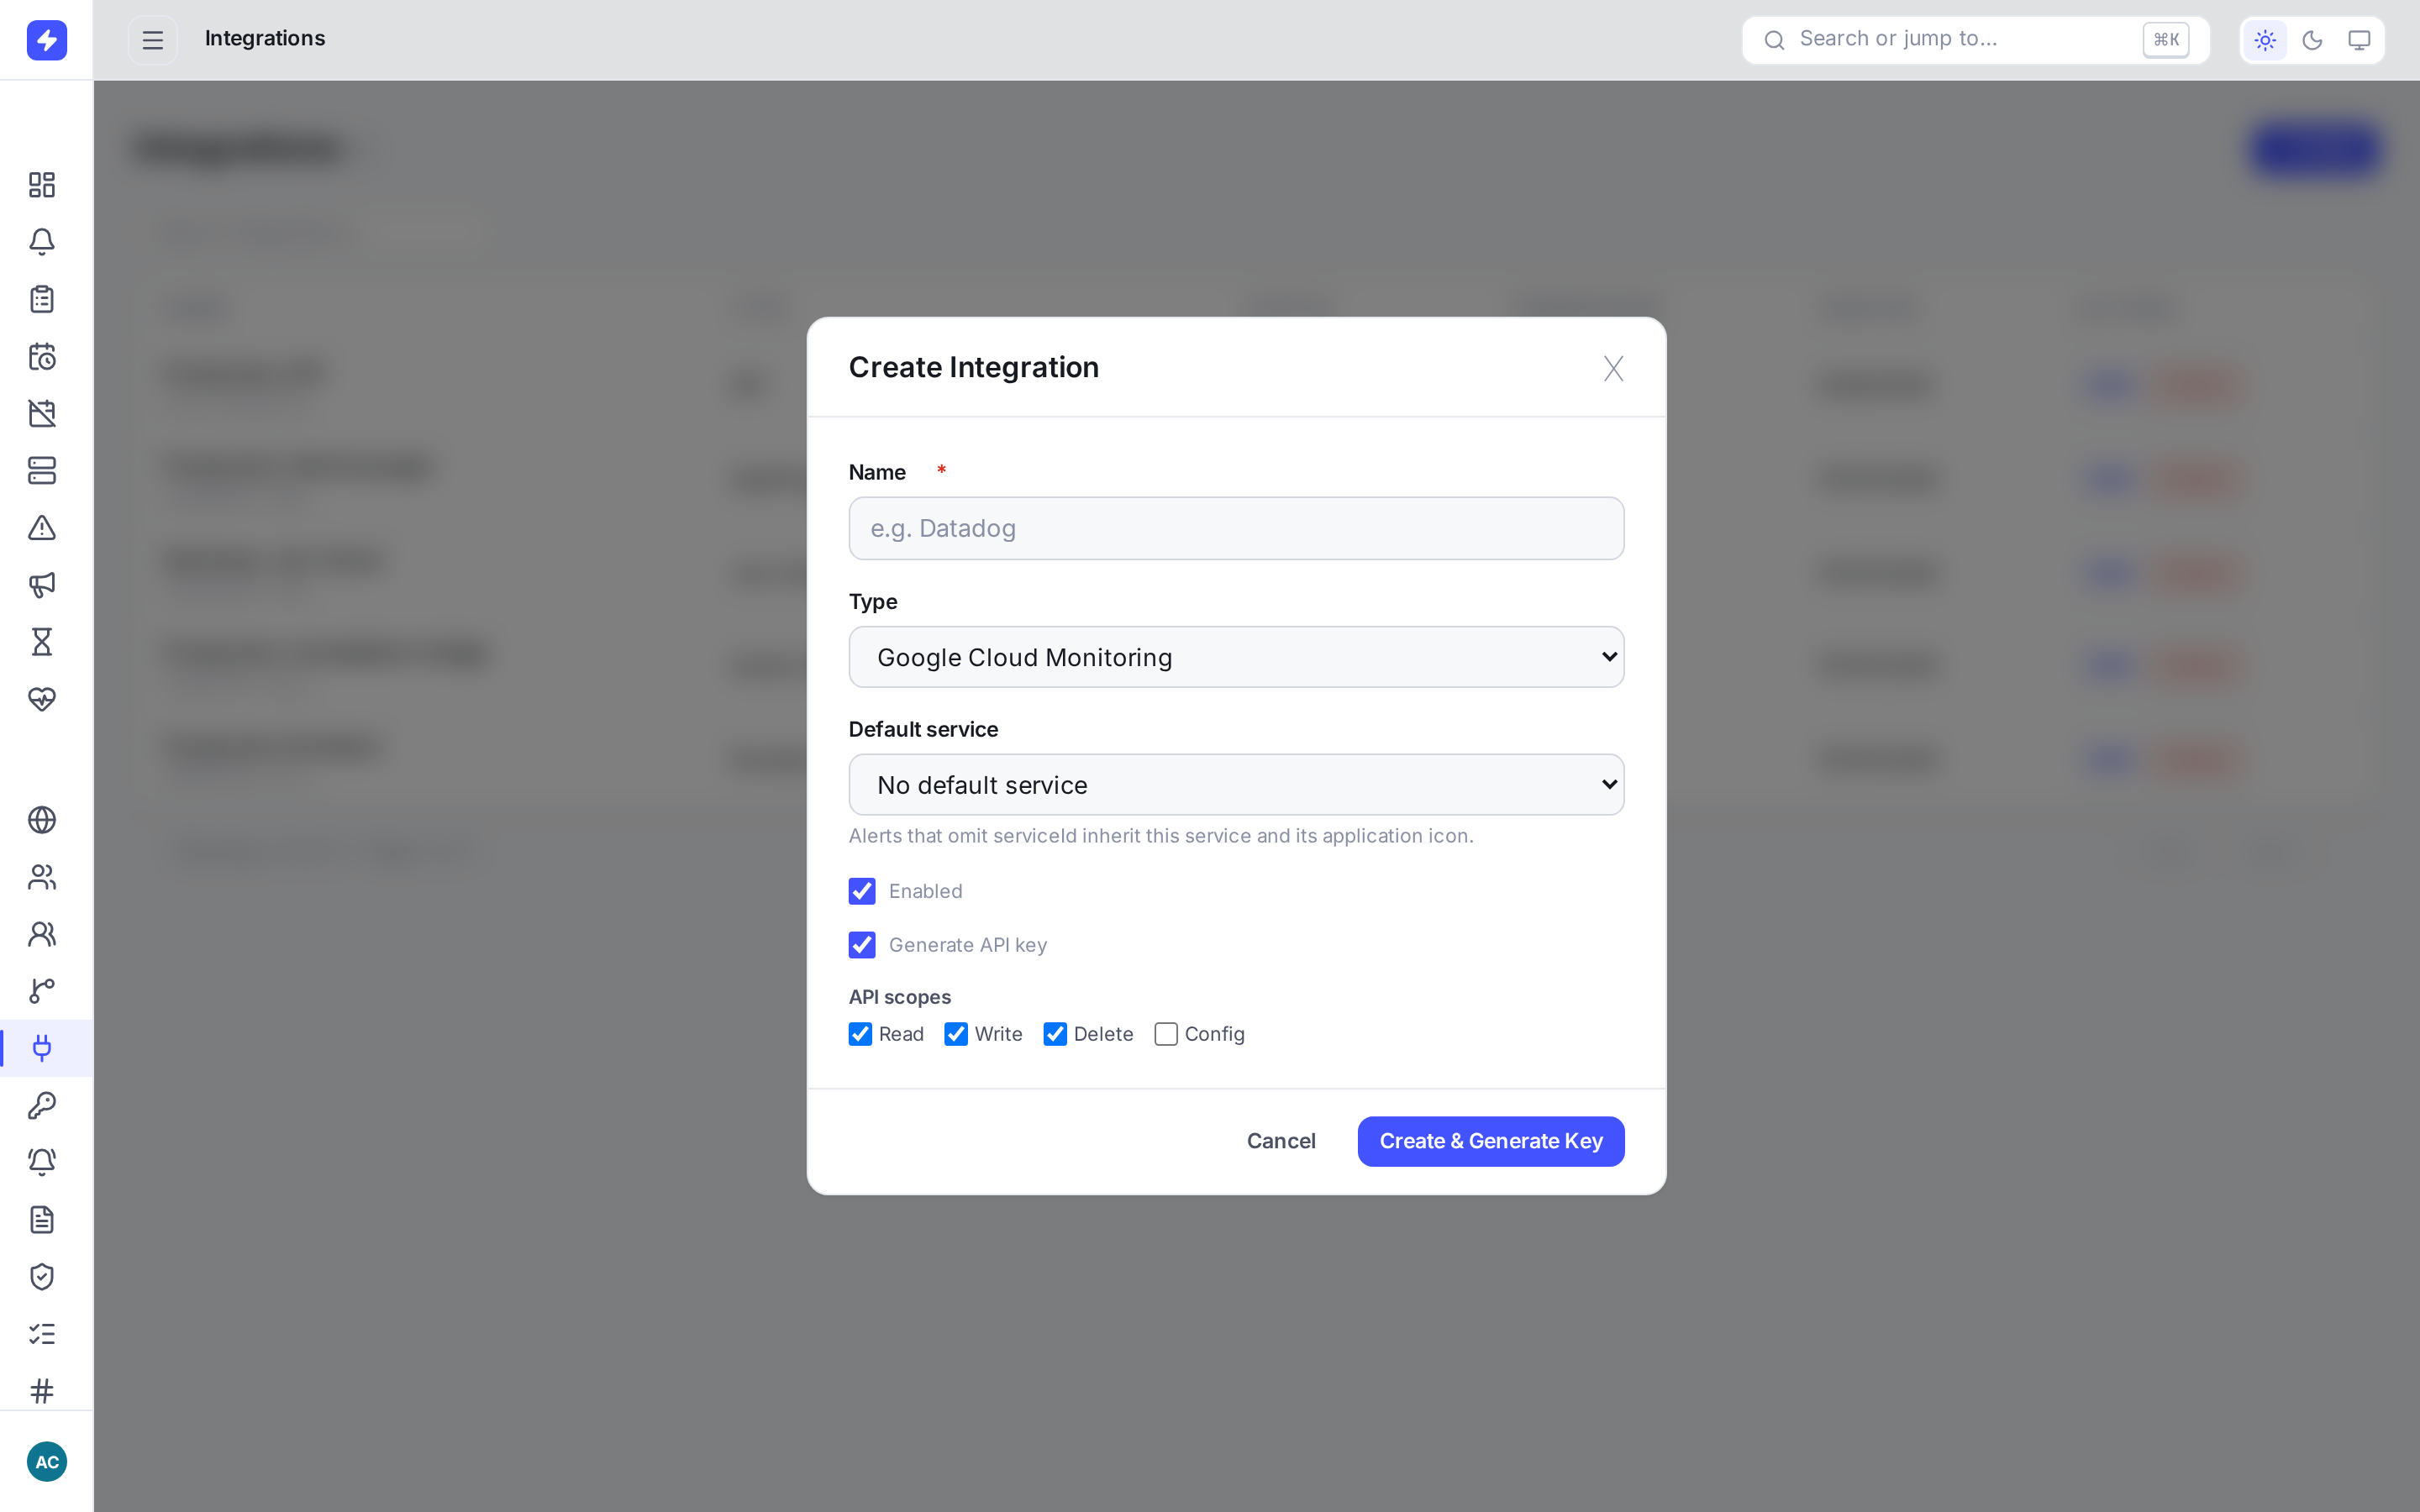
Task: Switch to light theme sun icon
Action: [2265, 40]
